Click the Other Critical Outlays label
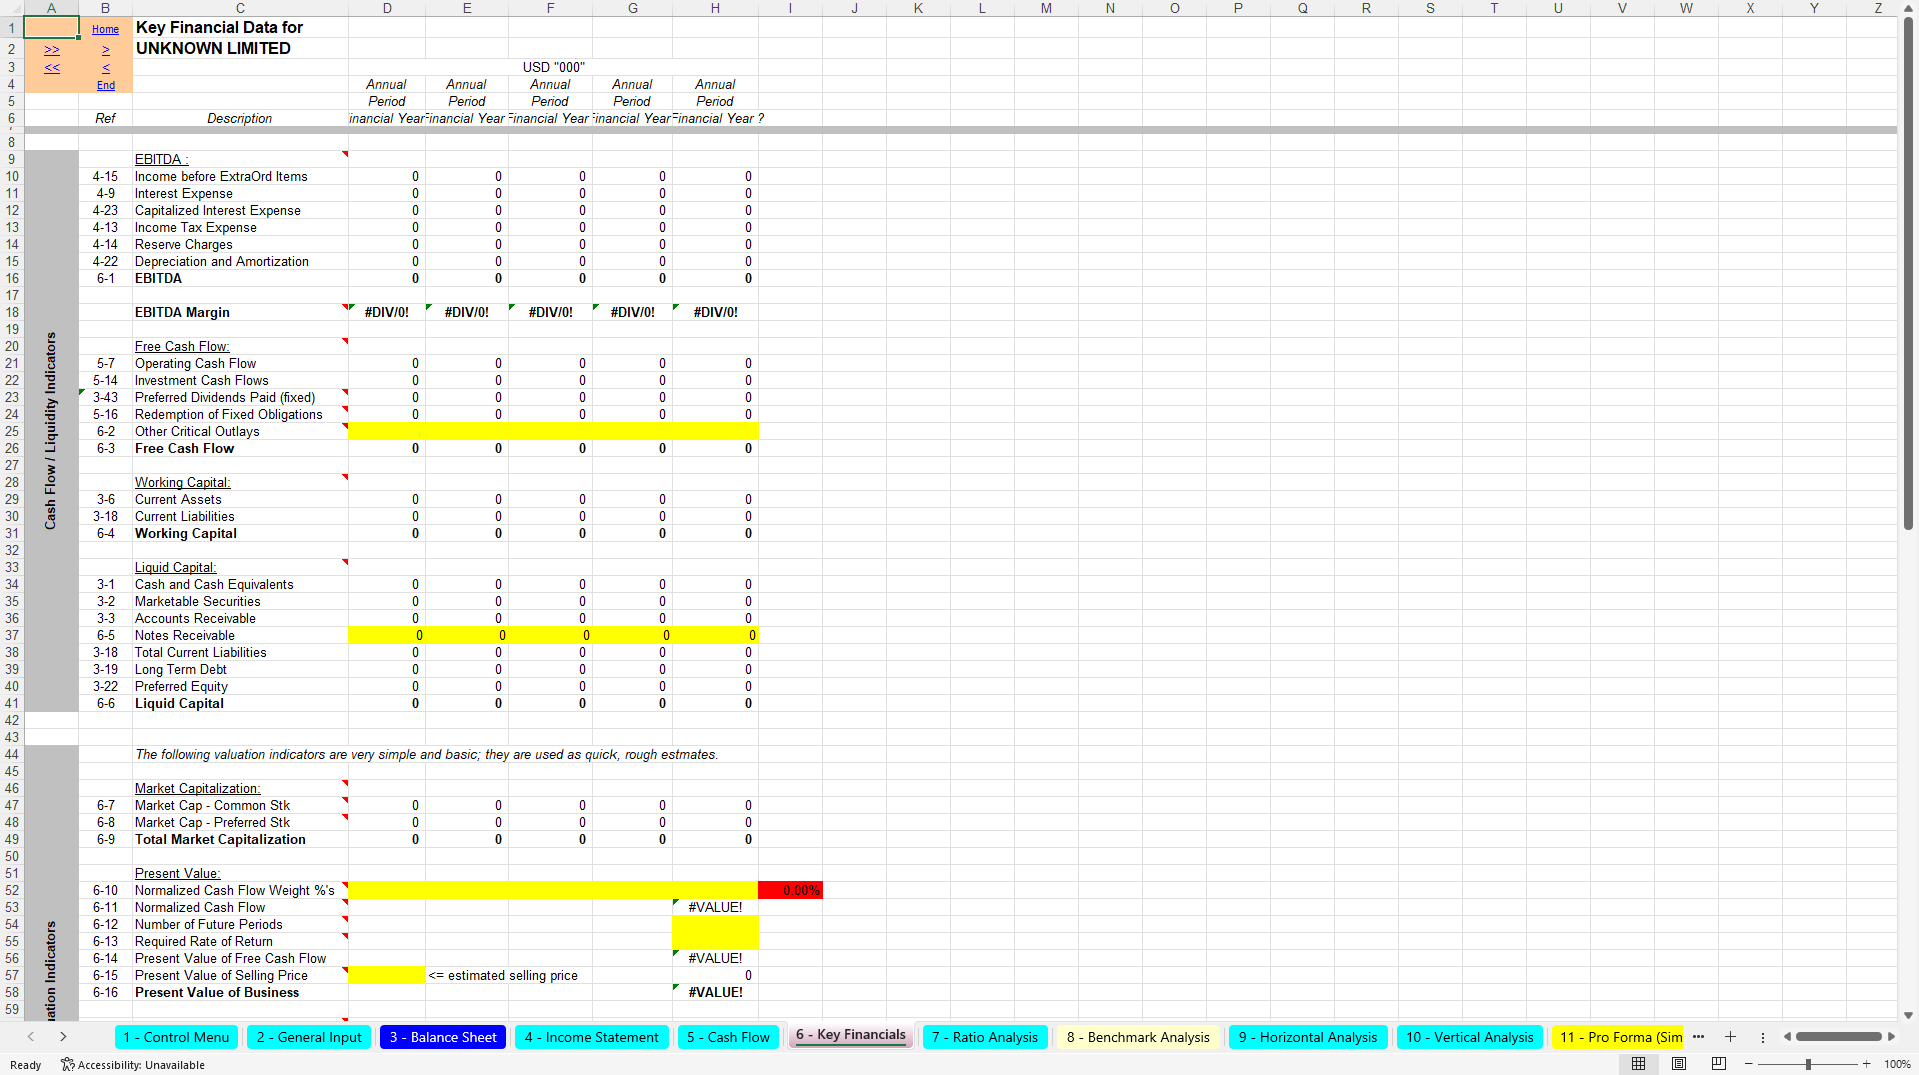1919x1075 pixels. (240, 431)
